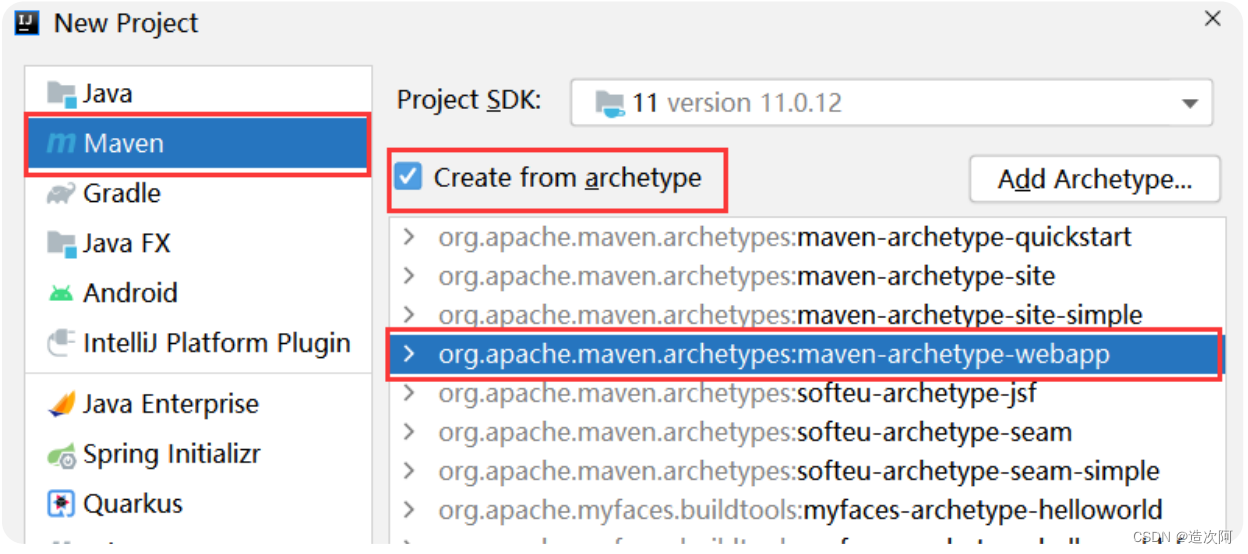1248x554 pixels.
Task: Expand maven-archetype-site chevron
Action: point(408,276)
